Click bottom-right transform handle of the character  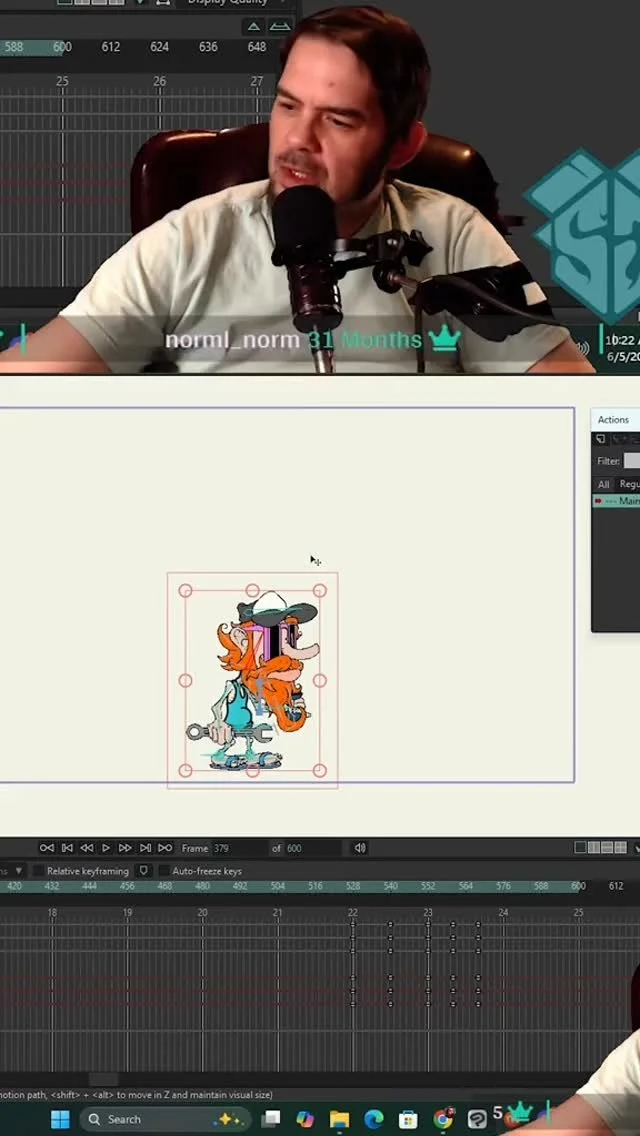(x=320, y=770)
